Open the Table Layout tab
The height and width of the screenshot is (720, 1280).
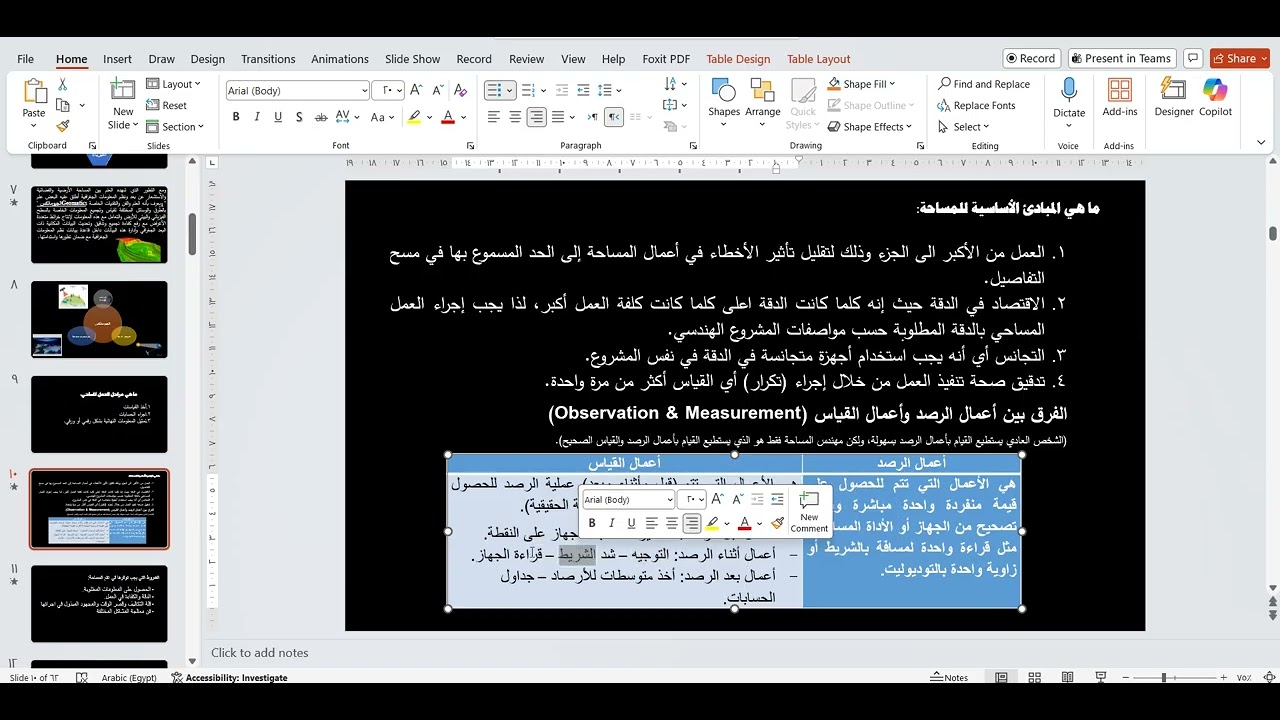point(818,59)
